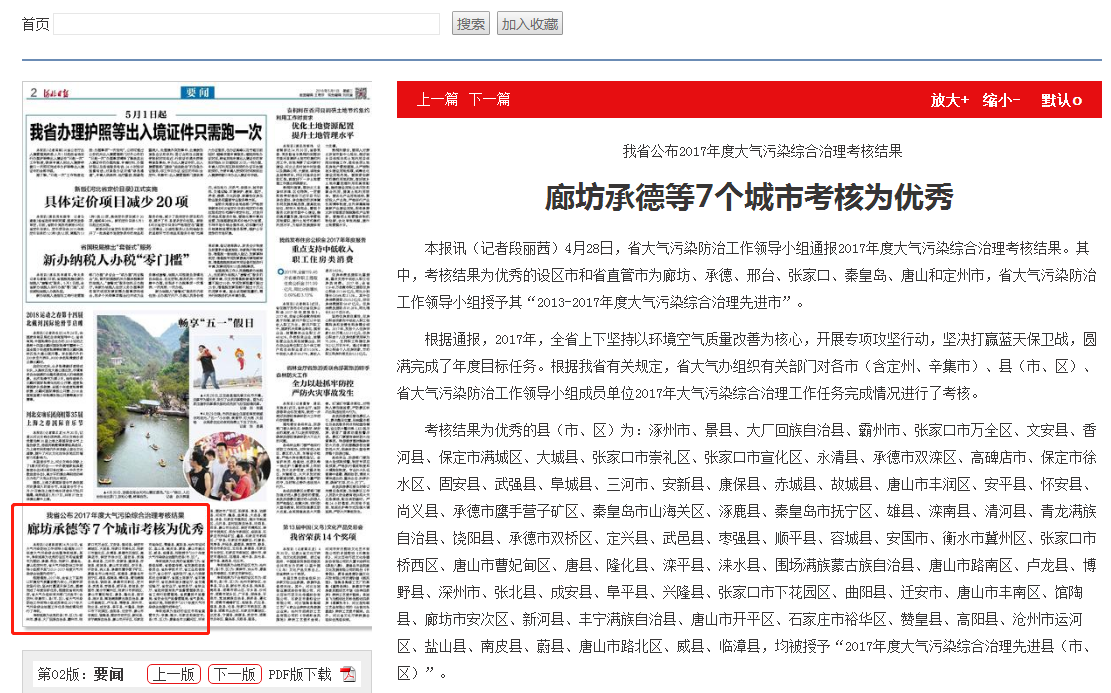
Task: Click the 加入收藏 bookmark button
Action: pos(529,24)
